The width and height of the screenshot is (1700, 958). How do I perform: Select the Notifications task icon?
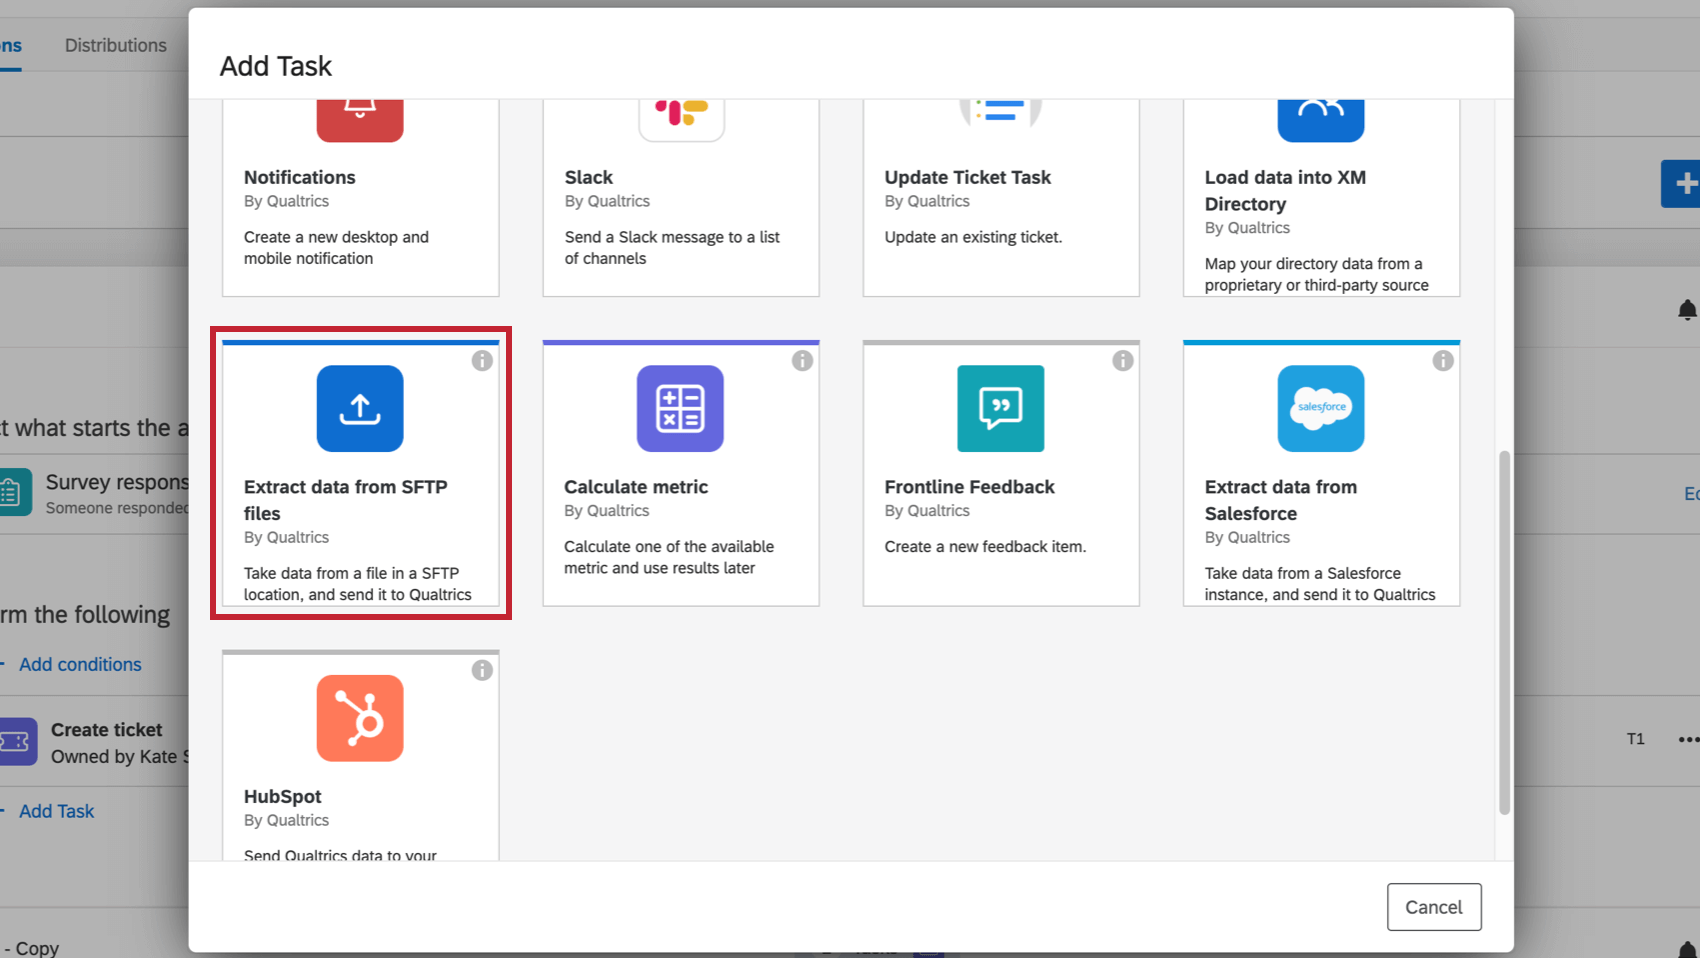[x=360, y=121]
